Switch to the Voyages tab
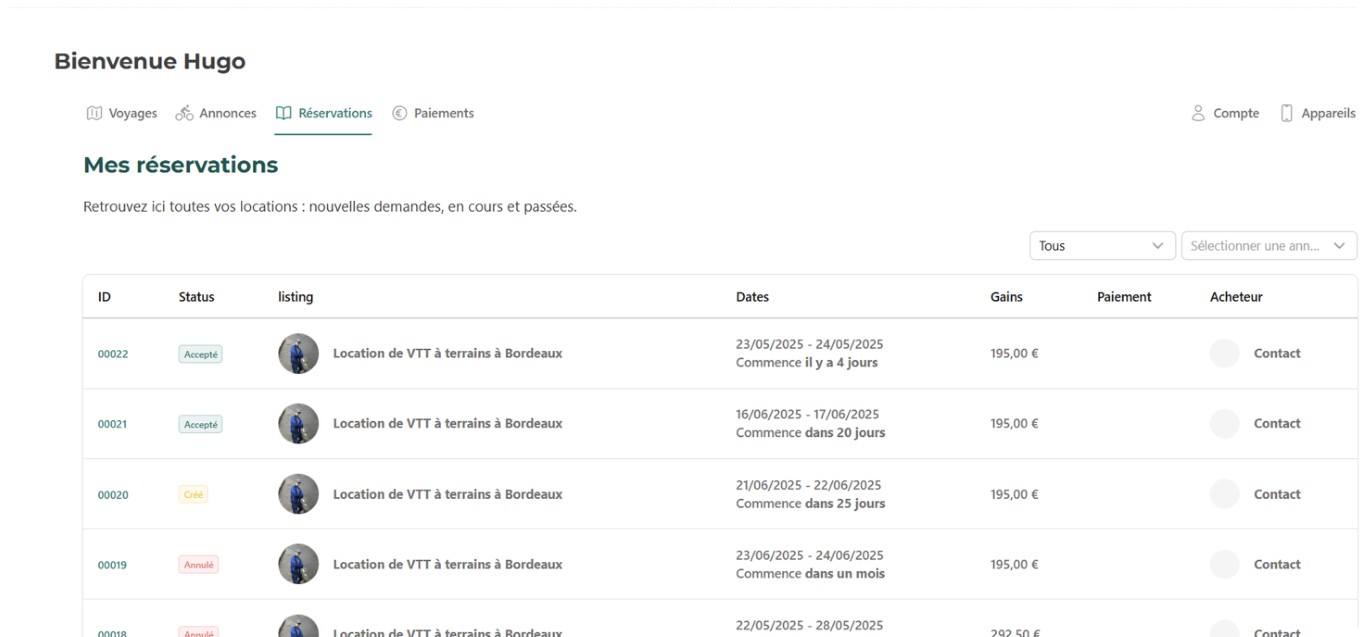 click(132, 114)
